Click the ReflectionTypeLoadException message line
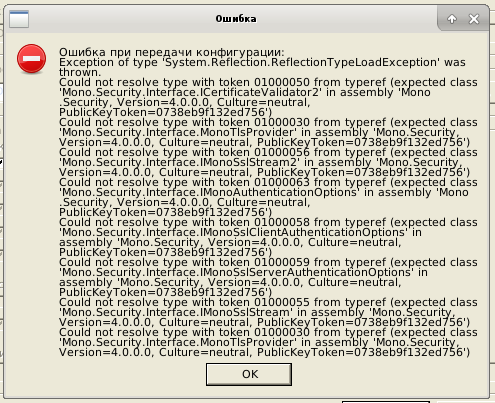 click(262, 62)
